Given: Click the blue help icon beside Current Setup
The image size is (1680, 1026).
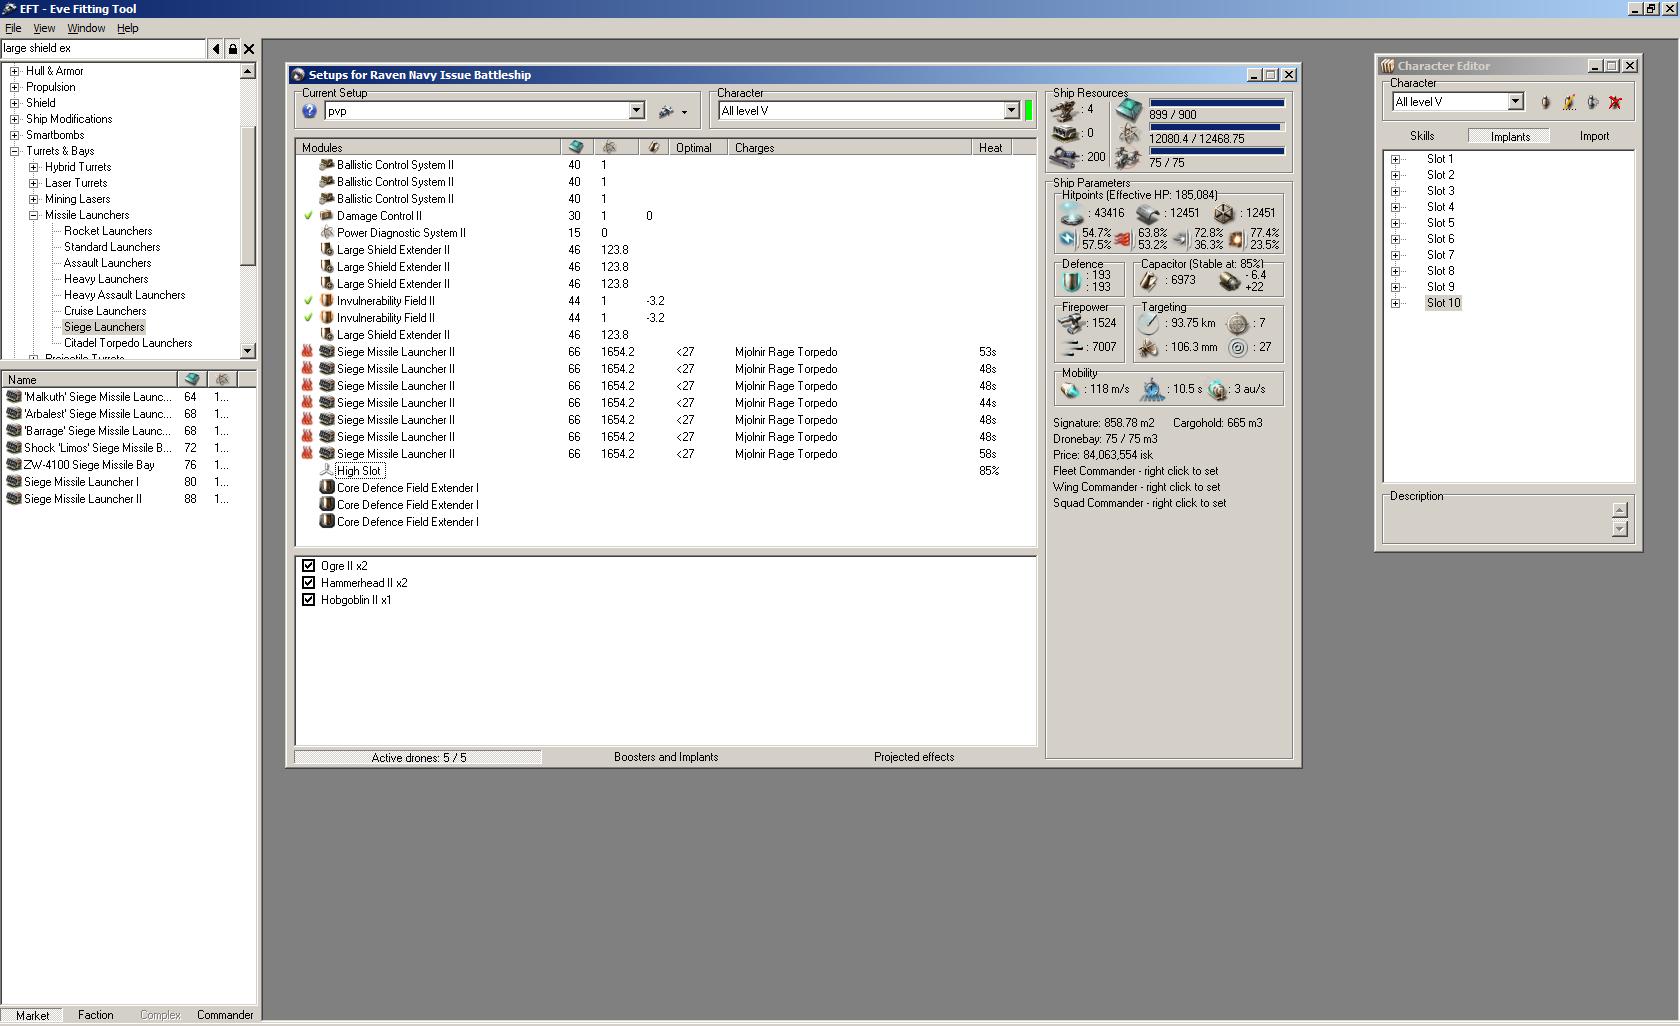Looking at the screenshot, I should (x=310, y=111).
